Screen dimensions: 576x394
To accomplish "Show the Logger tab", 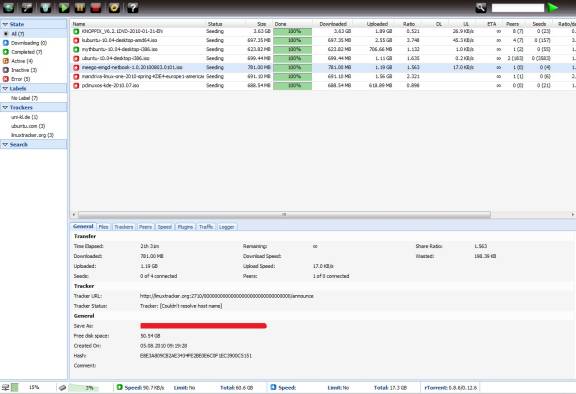I will click(x=227, y=227).
